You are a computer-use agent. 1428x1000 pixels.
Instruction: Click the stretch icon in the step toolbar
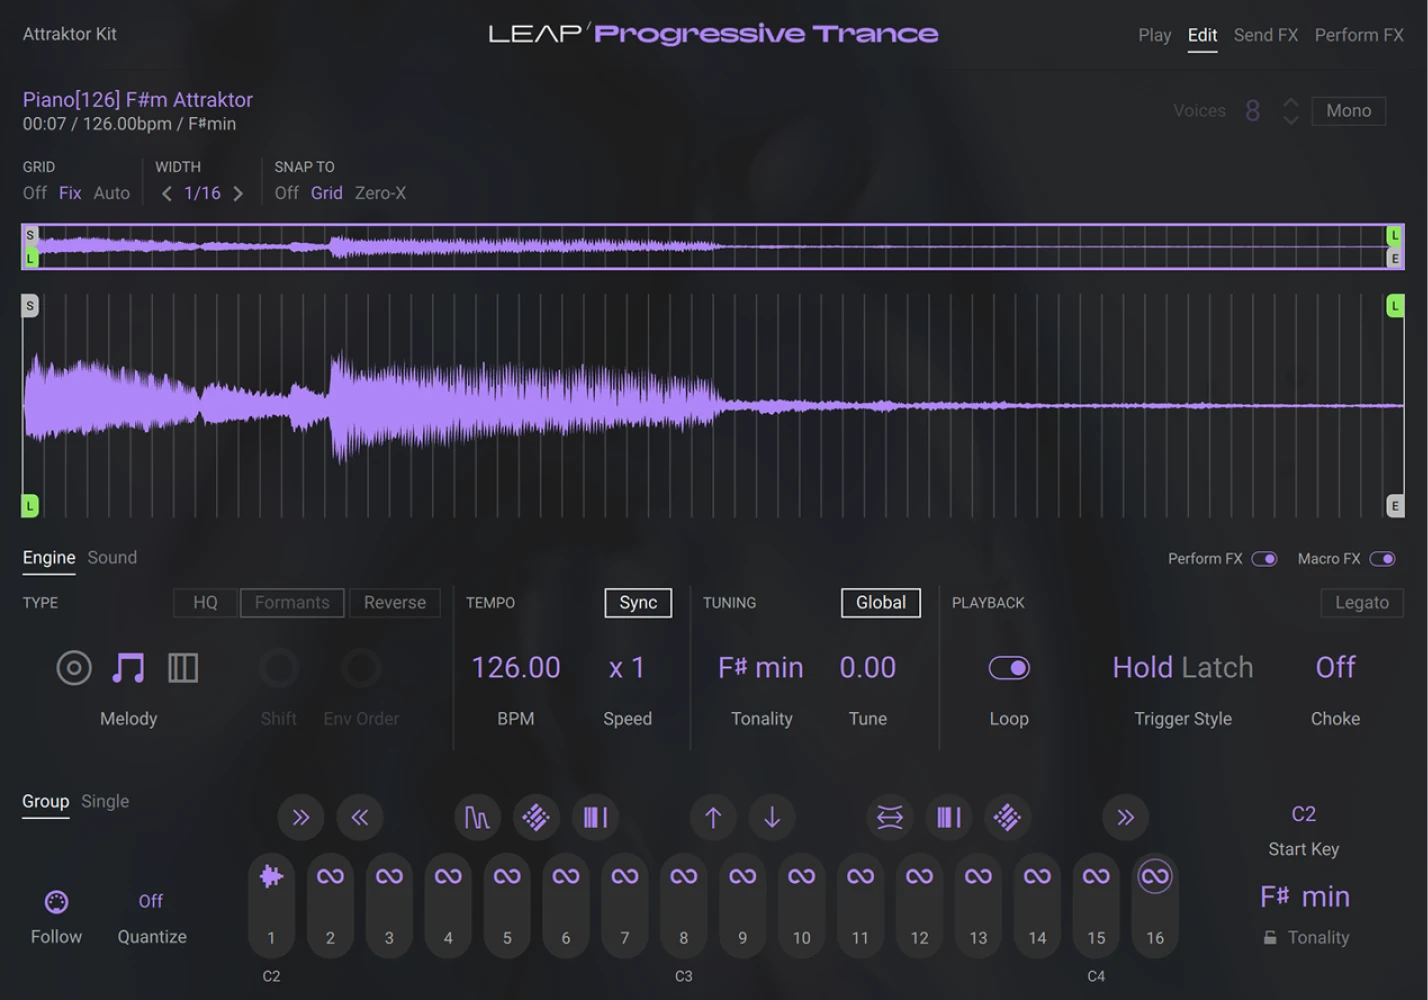889,817
